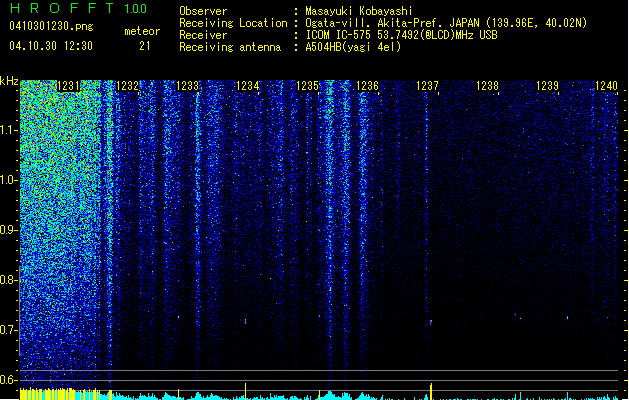Screen dimensions: 629x400
Task: Click the 1238 time marker
Action: [487, 86]
